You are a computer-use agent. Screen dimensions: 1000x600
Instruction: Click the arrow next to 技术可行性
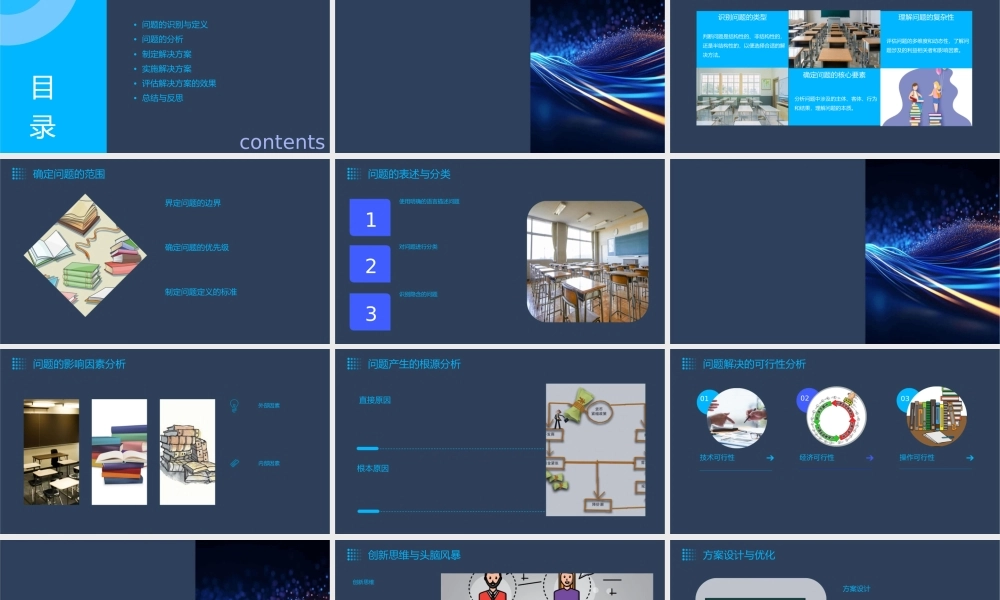point(770,458)
